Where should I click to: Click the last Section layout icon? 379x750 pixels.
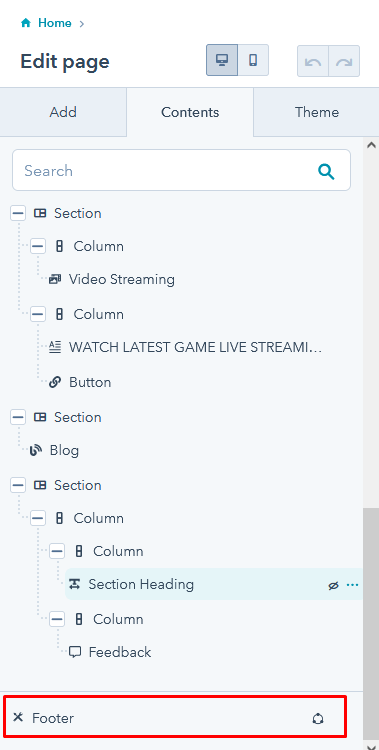[x=40, y=485]
